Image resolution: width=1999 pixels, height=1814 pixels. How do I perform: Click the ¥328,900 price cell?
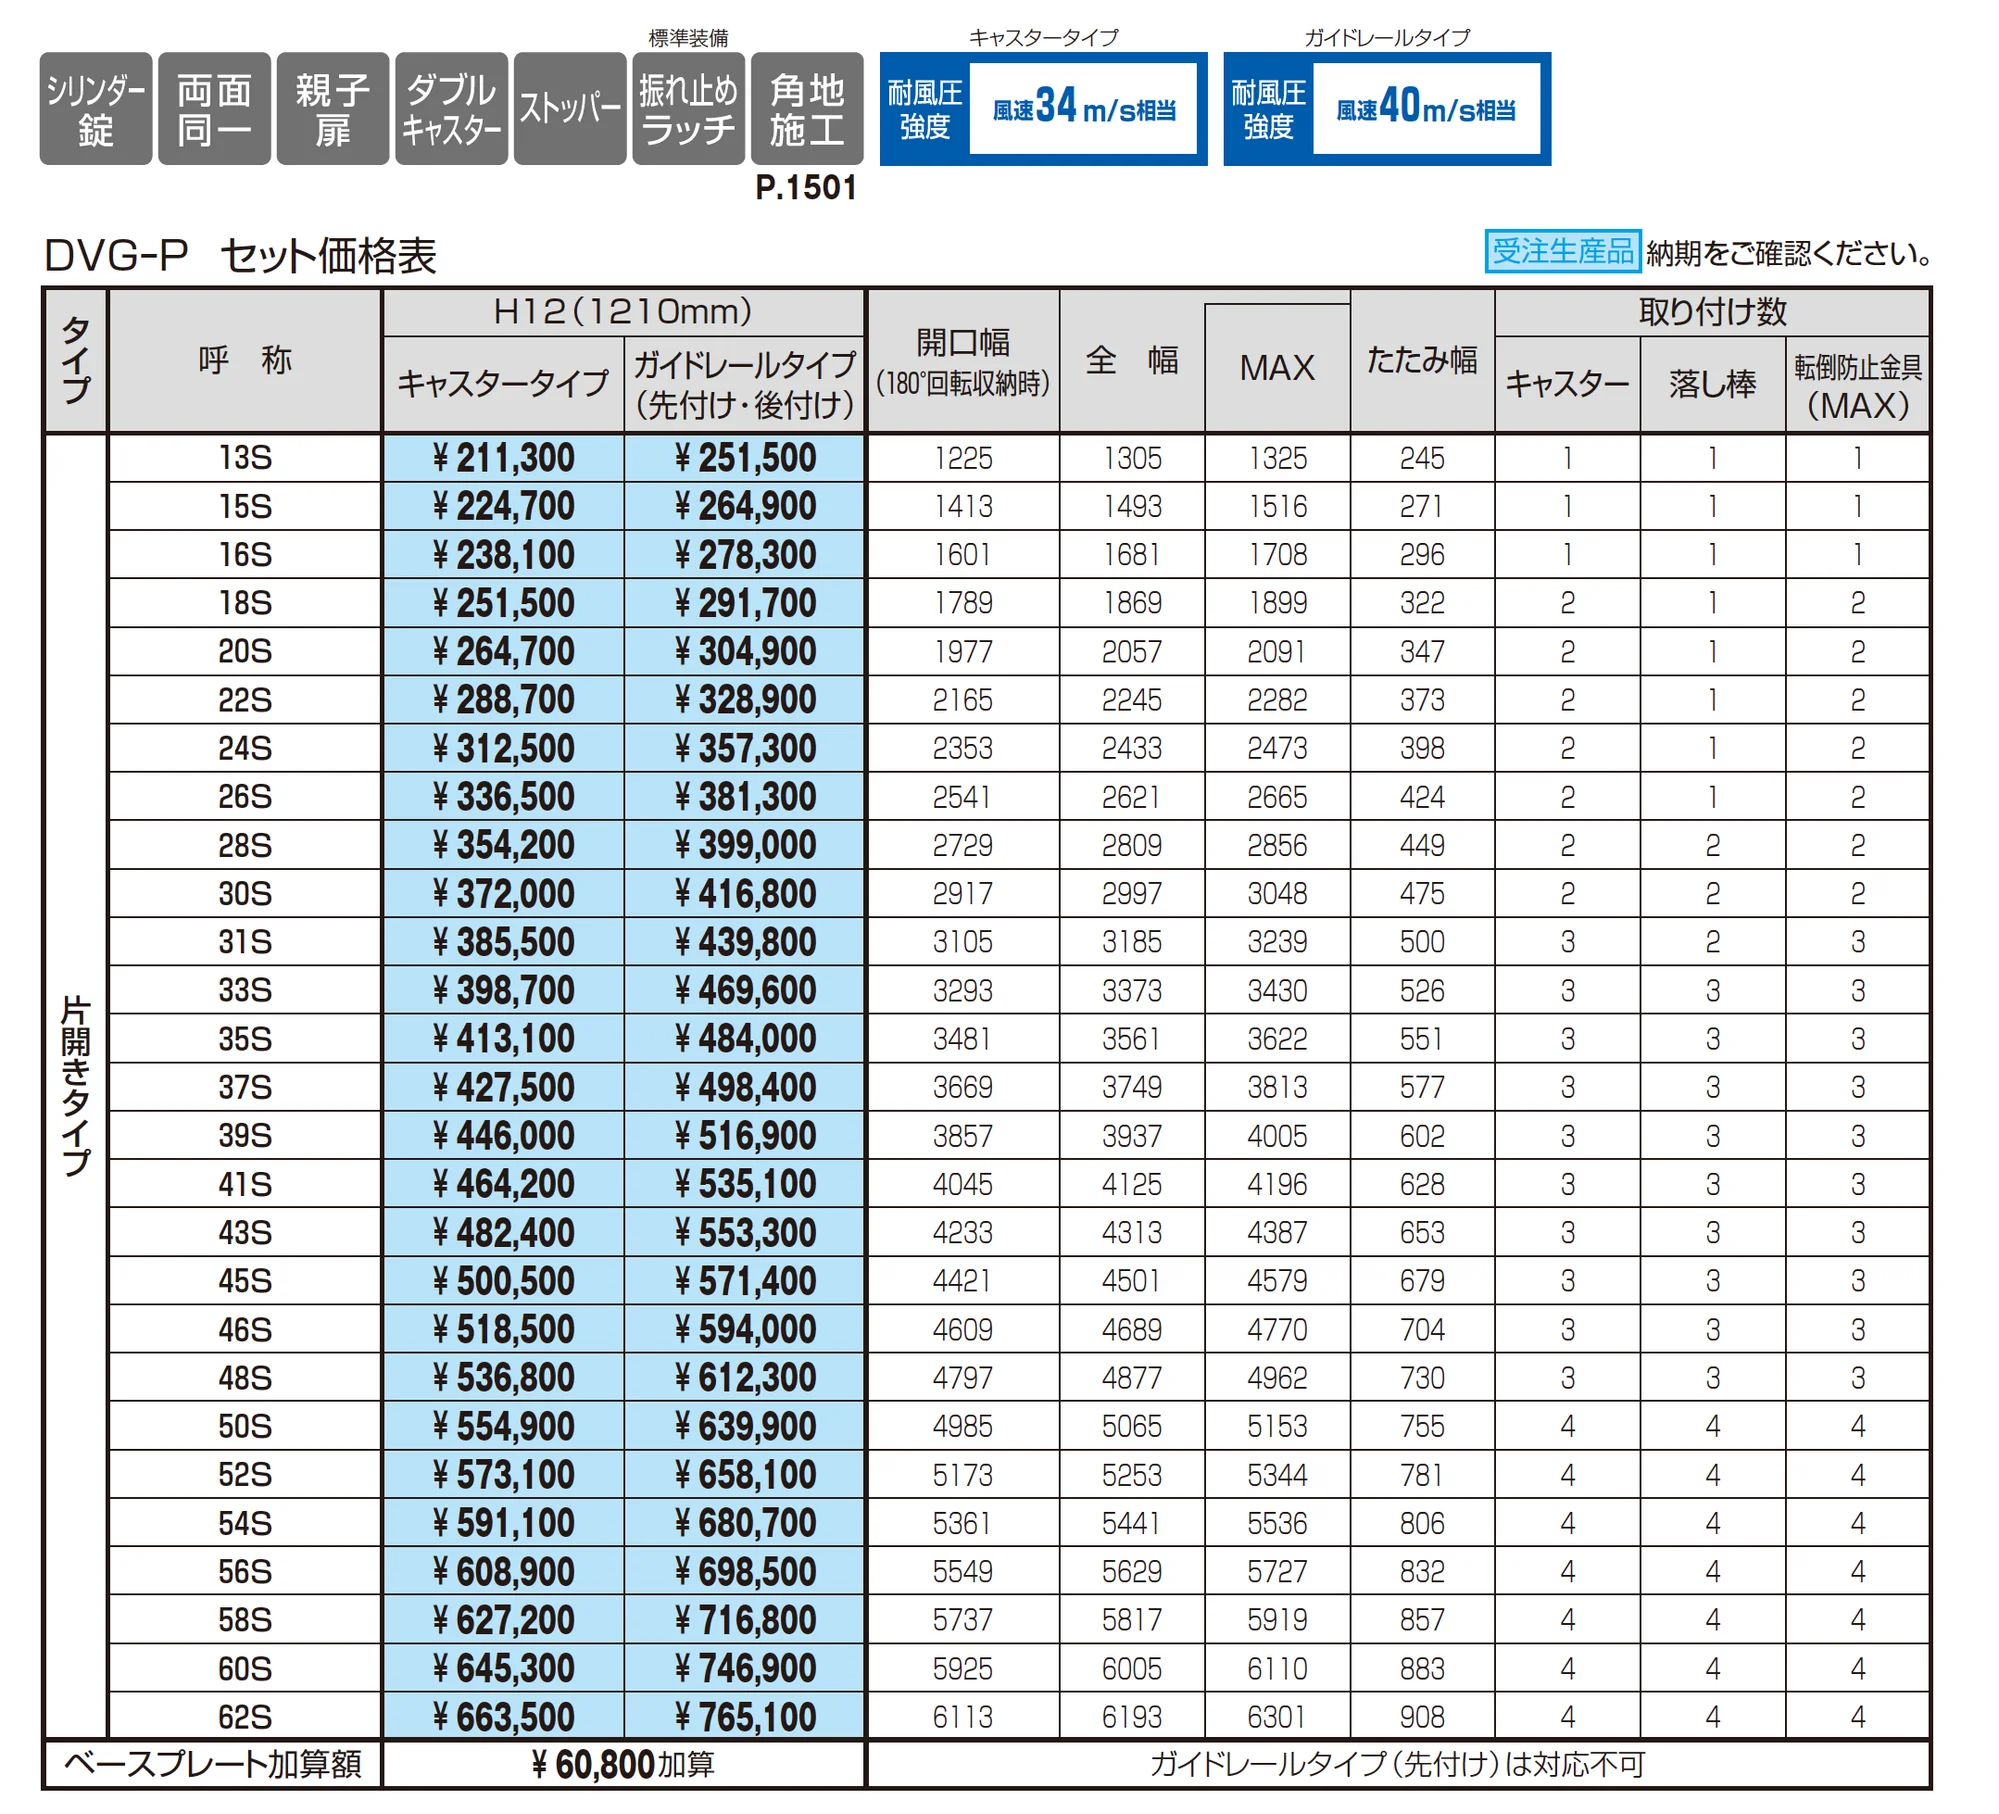pyautogui.click(x=745, y=700)
